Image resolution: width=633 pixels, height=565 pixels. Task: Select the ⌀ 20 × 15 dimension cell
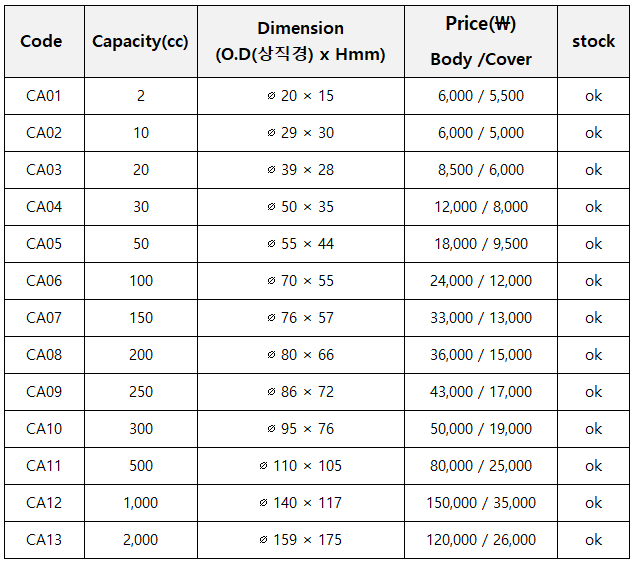301,96
